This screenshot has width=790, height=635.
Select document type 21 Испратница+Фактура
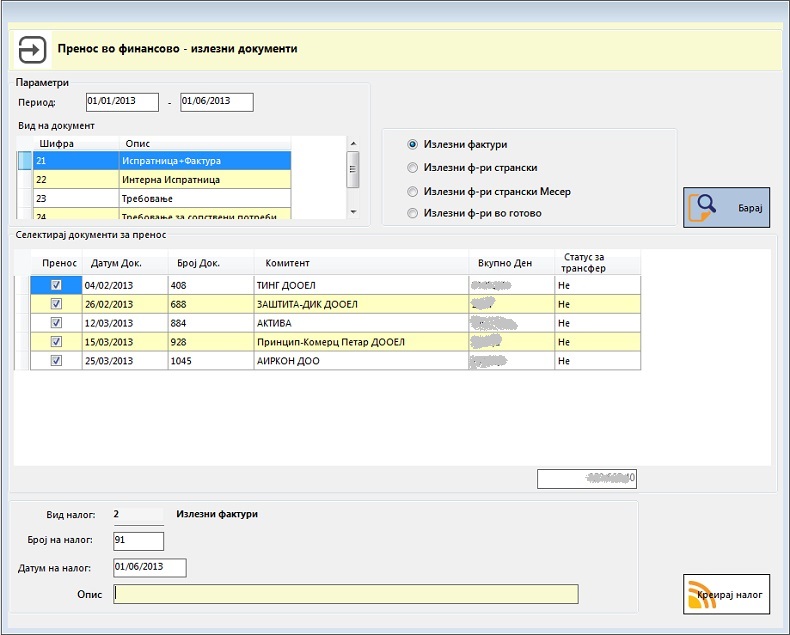(162, 161)
